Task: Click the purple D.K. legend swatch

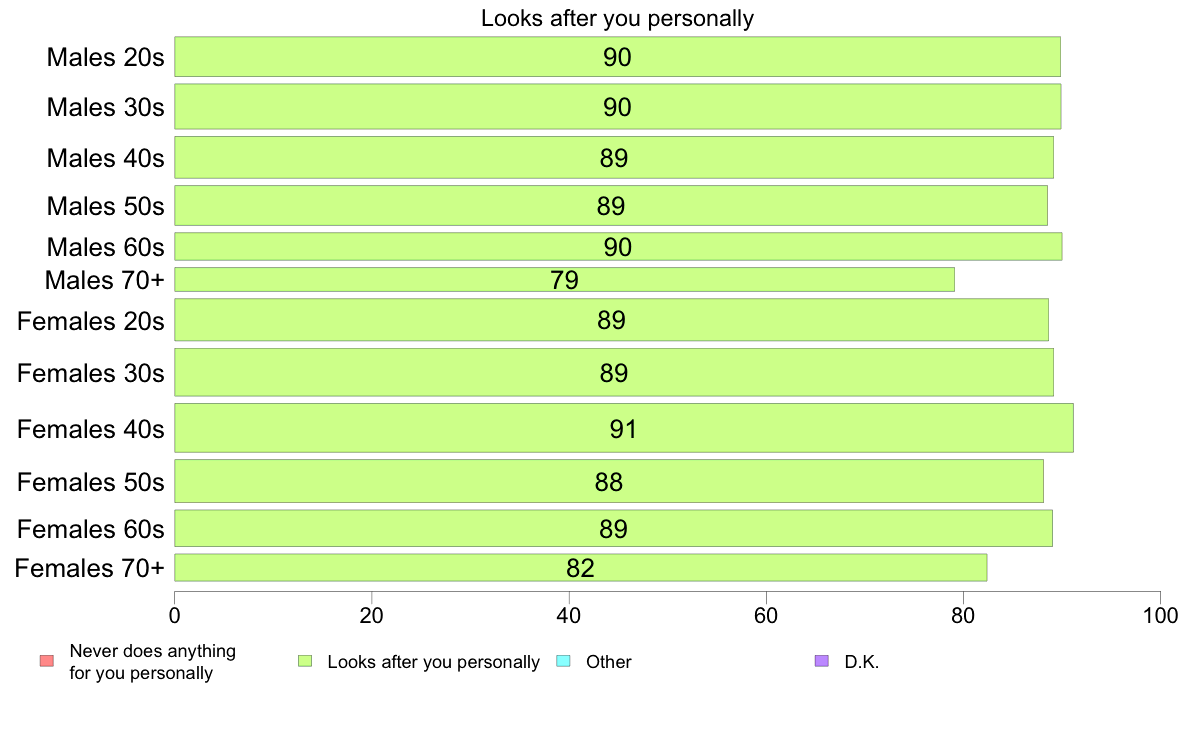Action: click(x=822, y=661)
